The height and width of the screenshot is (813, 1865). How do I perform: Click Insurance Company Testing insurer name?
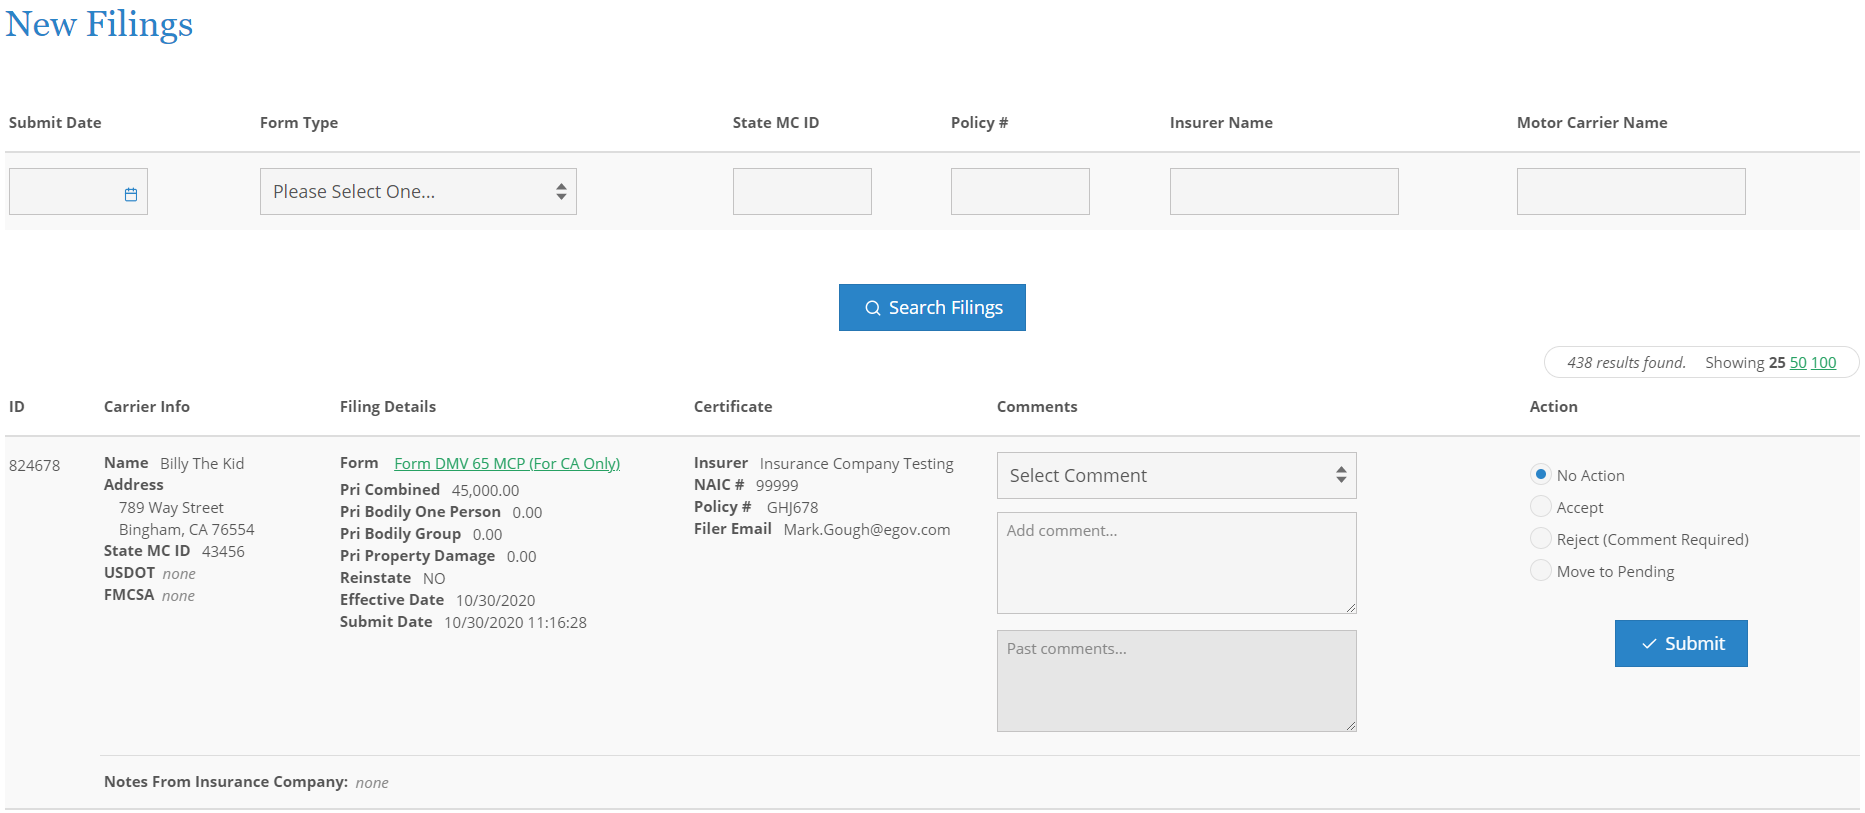[857, 463]
